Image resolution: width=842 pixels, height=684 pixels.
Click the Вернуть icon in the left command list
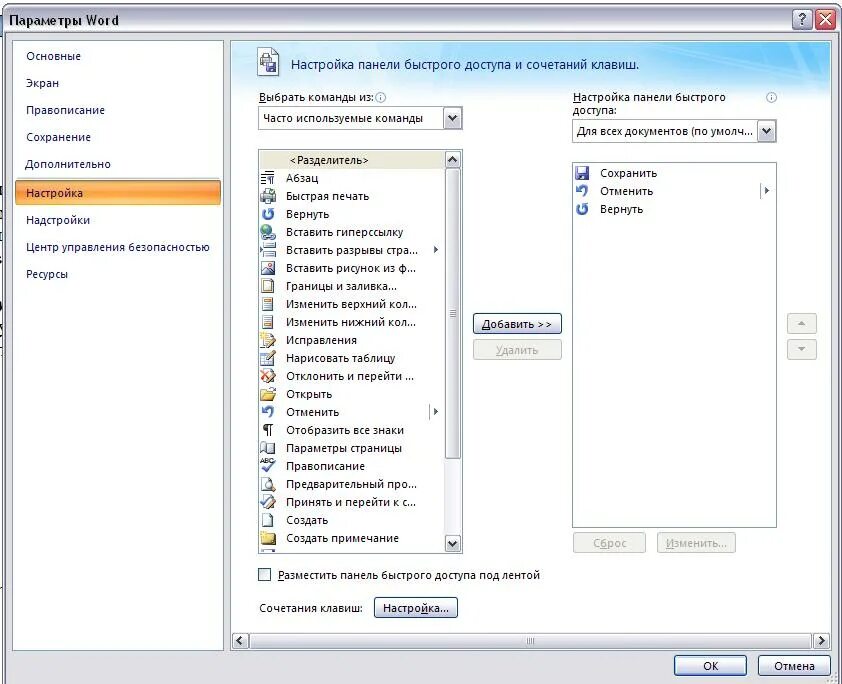(267, 214)
